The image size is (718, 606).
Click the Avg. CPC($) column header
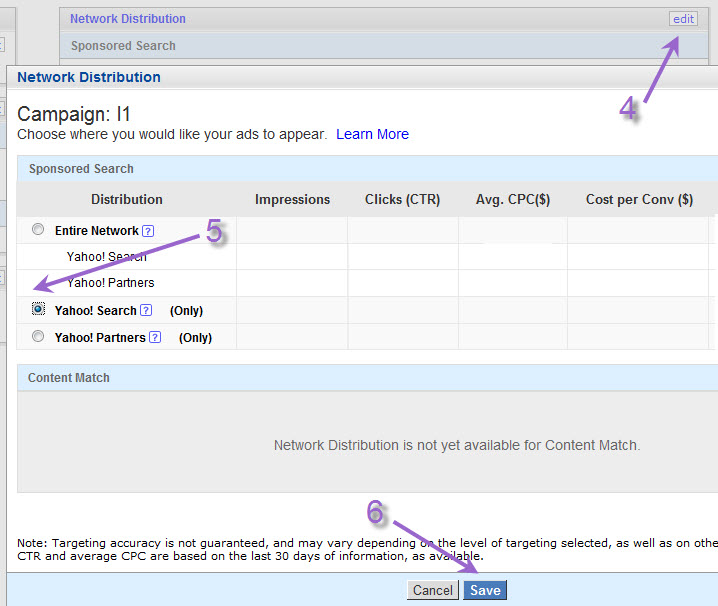pos(513,199)
